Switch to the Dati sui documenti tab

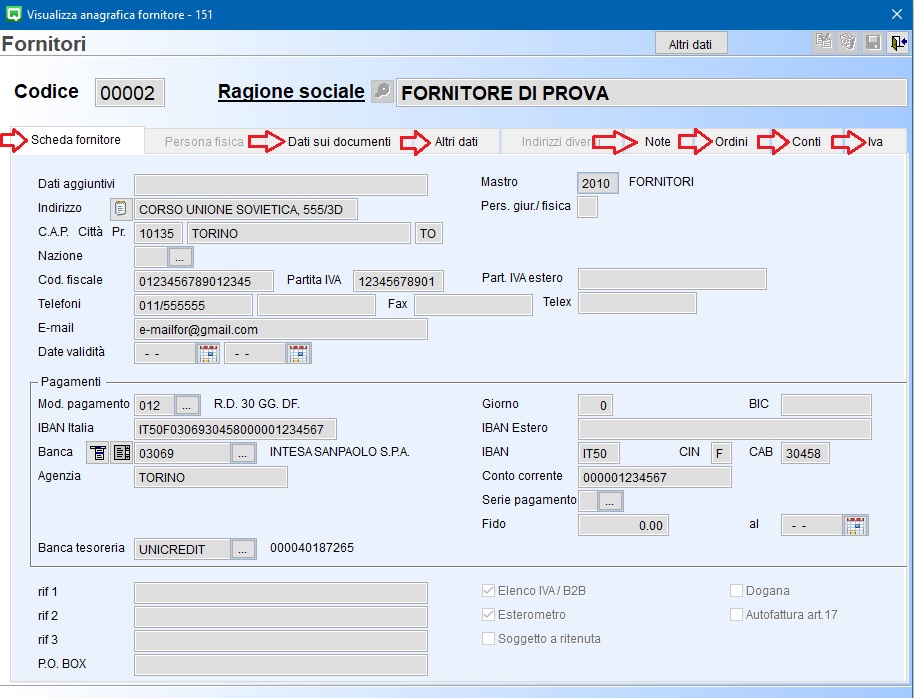point(339,142)
